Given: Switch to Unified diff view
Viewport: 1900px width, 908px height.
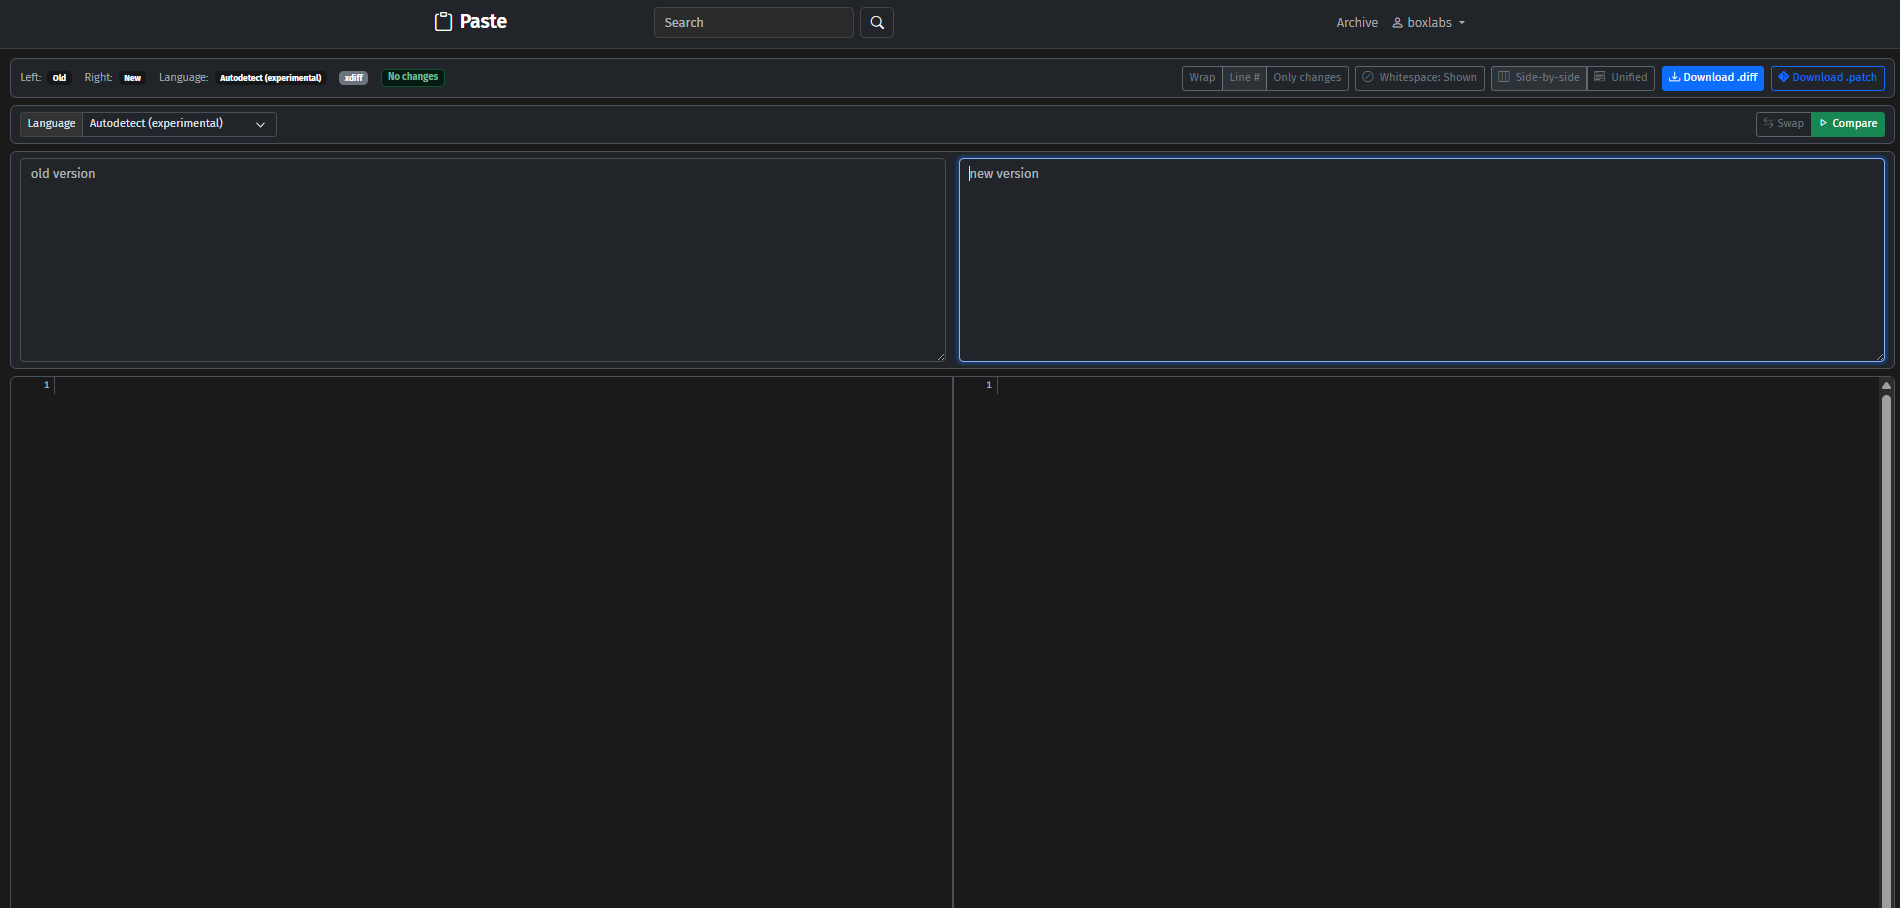Looking at the screenshot, I should pyautogui.click(x=1620, y=78).
